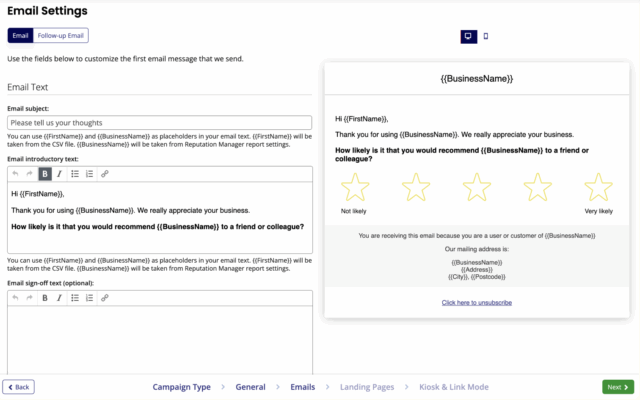Select the second star in the preview
This screenshot has width=640, height=400.
click(416, 187)
